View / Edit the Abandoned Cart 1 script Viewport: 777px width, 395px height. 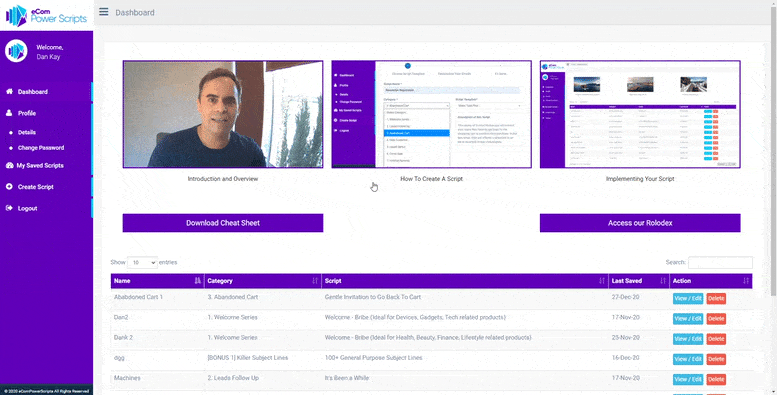click(x=688, y=298)
